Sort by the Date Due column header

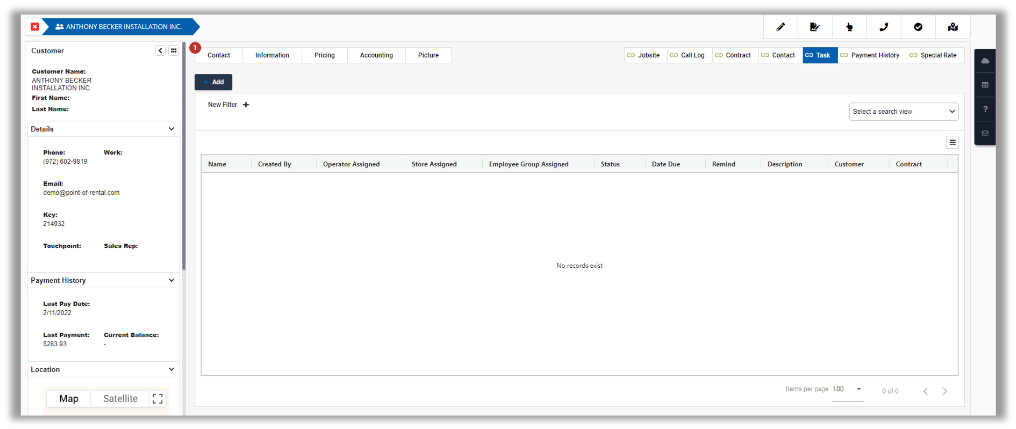pos(666,165)
